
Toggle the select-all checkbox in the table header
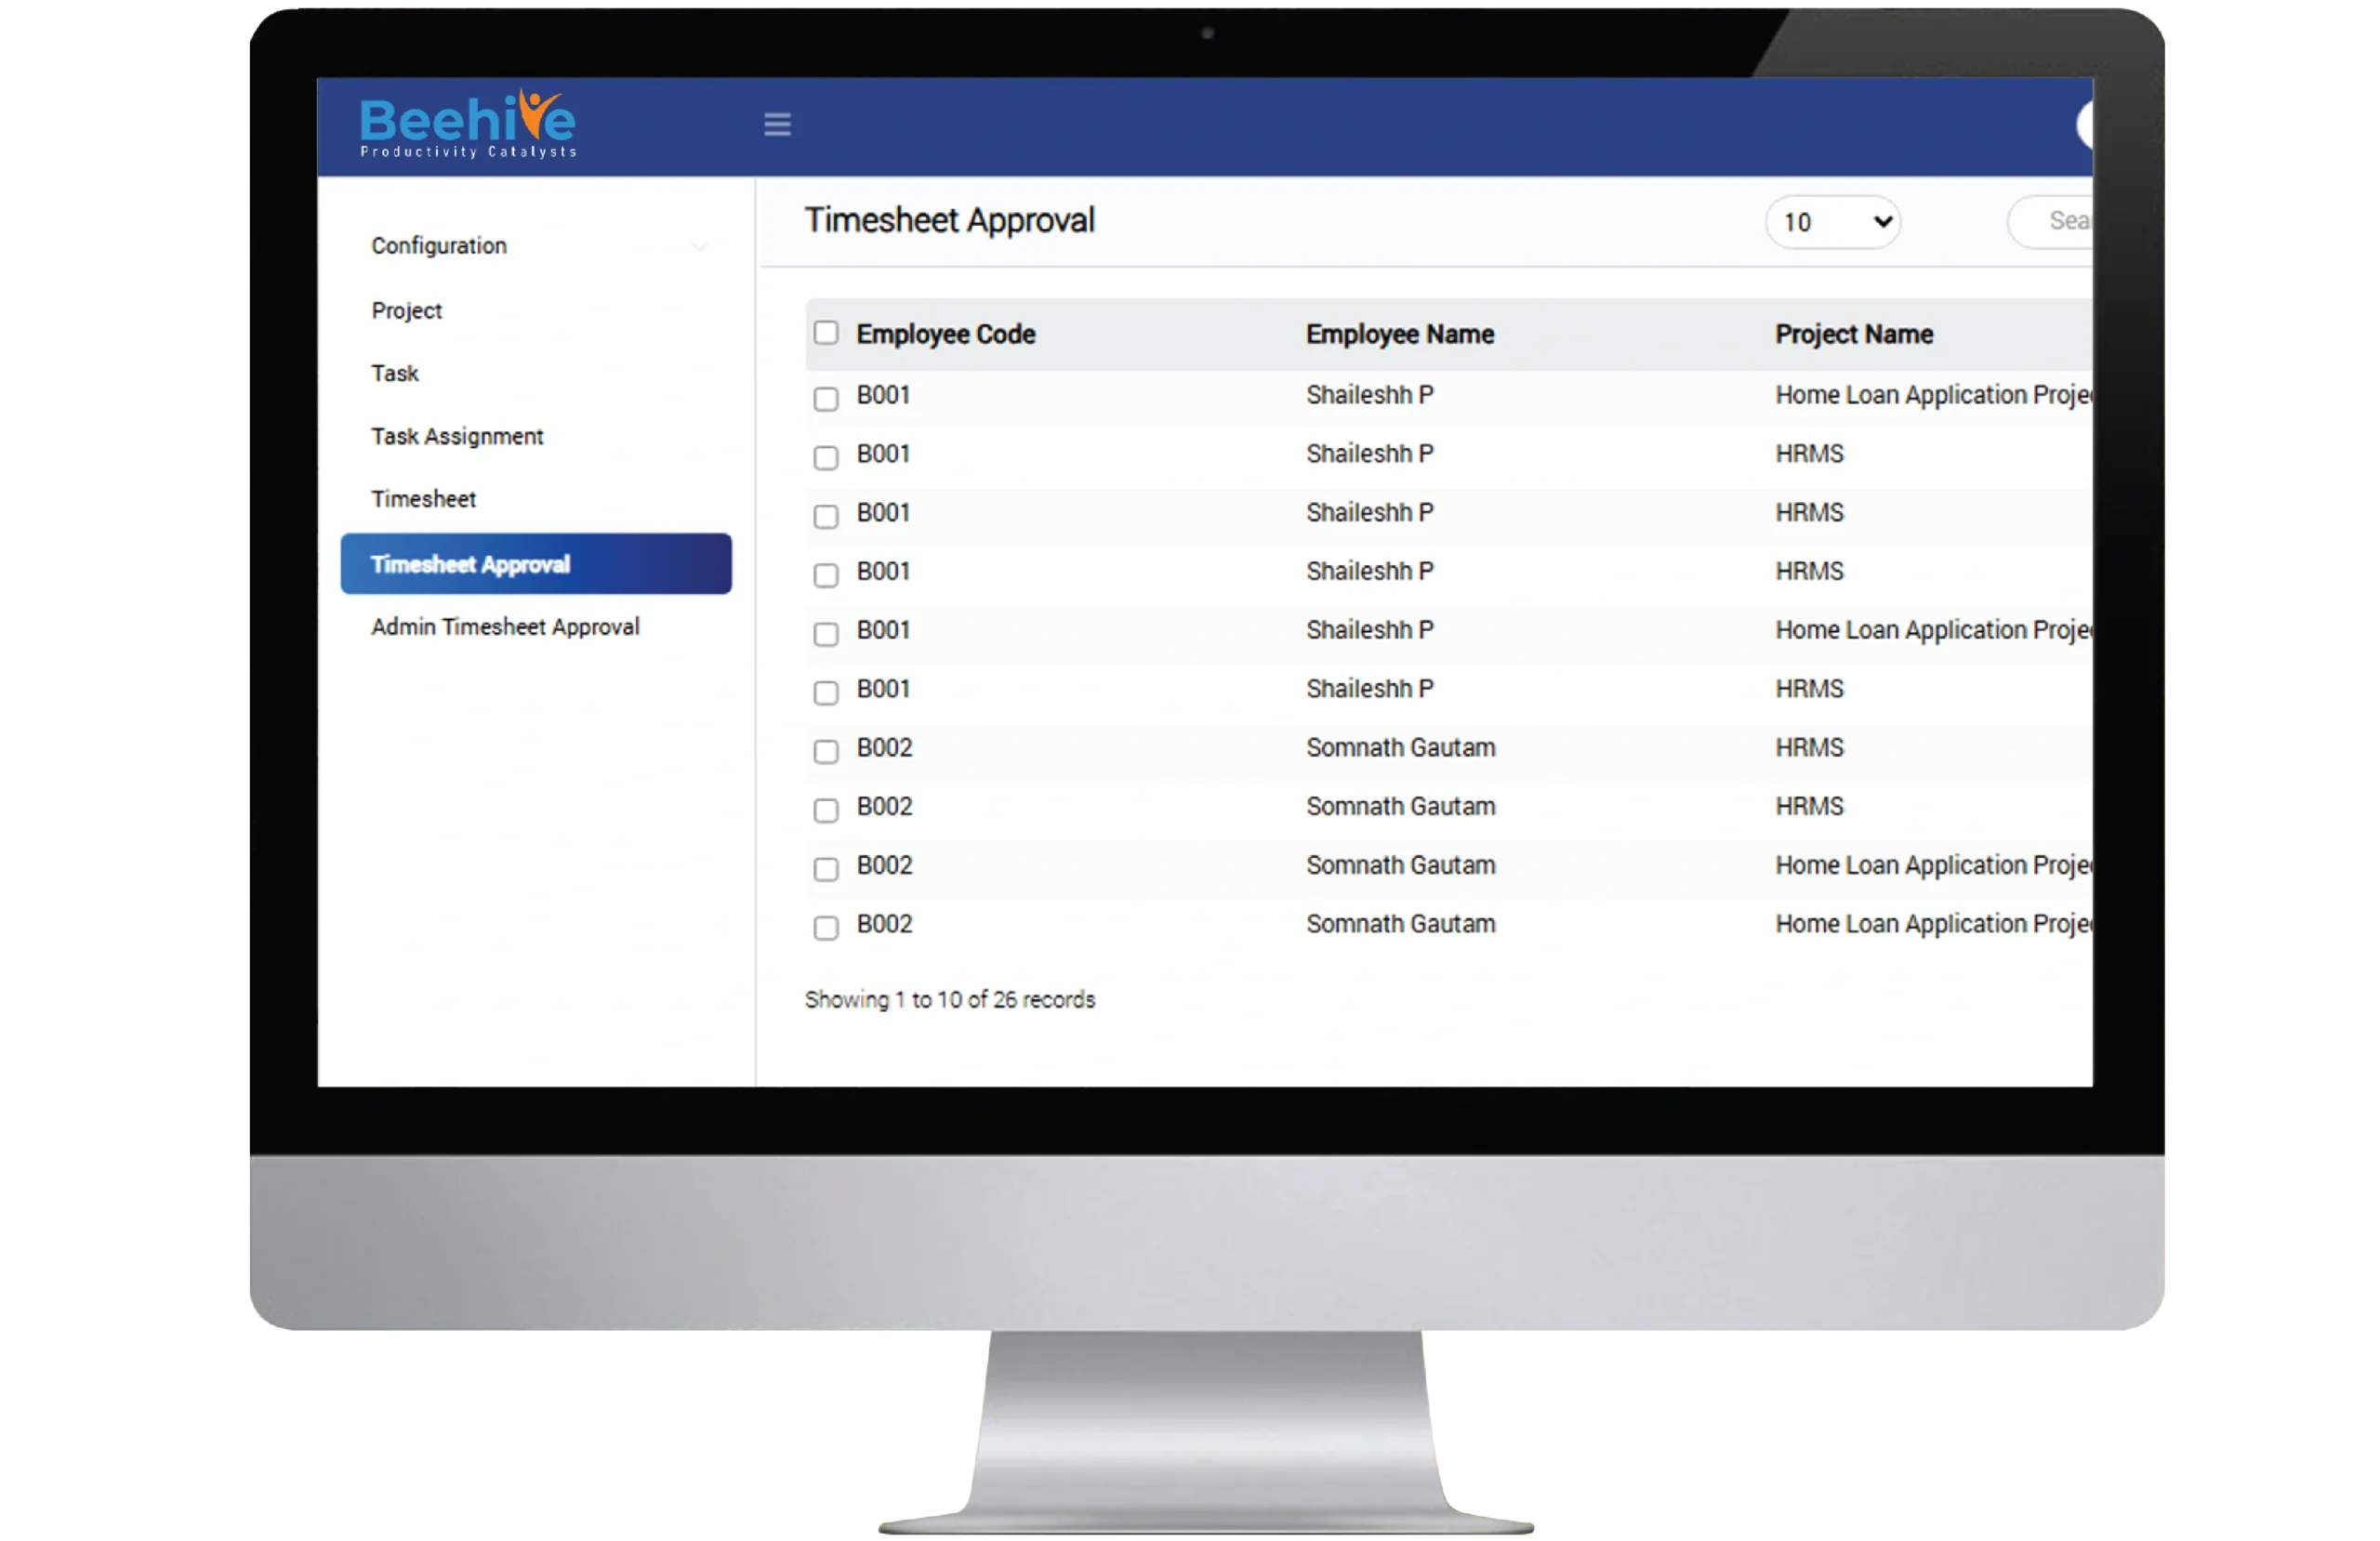(x=826, y=333)
